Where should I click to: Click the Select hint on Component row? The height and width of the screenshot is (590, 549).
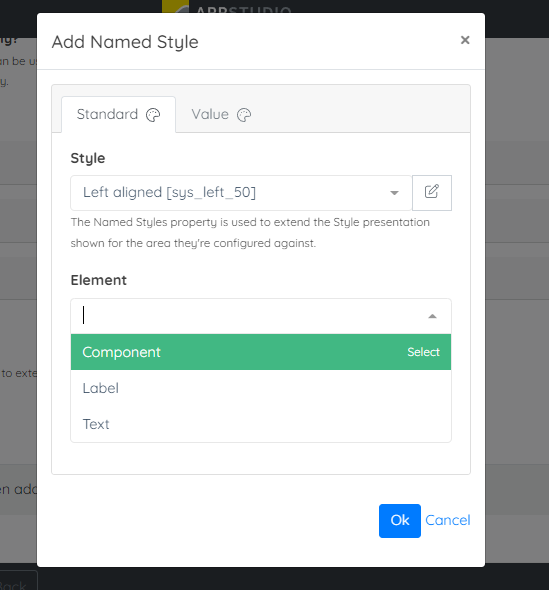[423, 352]
